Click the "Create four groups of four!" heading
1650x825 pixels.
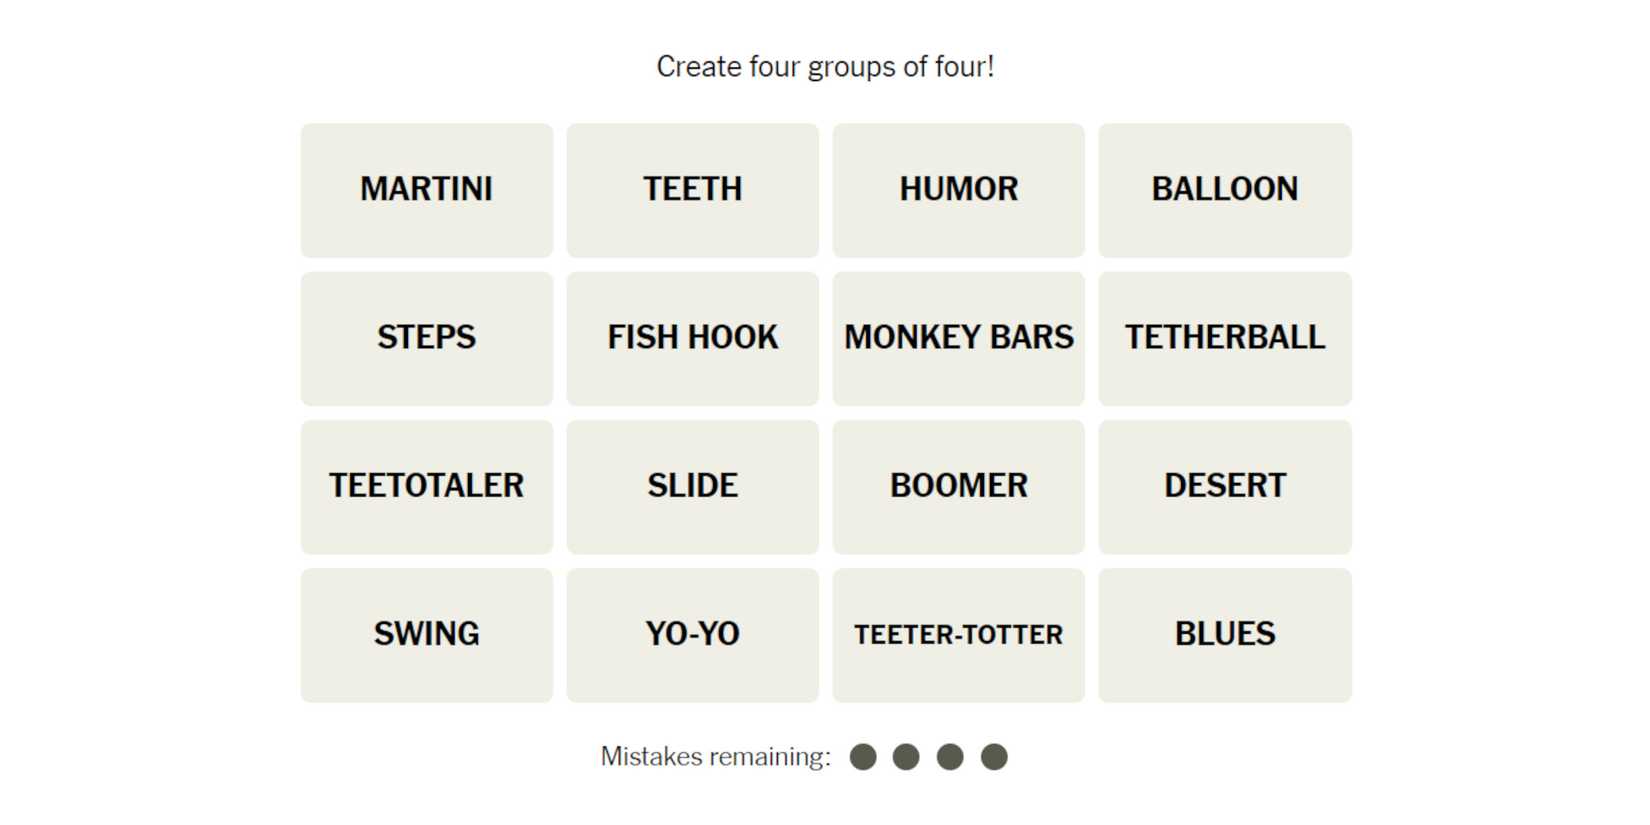(x=825, y=67)
